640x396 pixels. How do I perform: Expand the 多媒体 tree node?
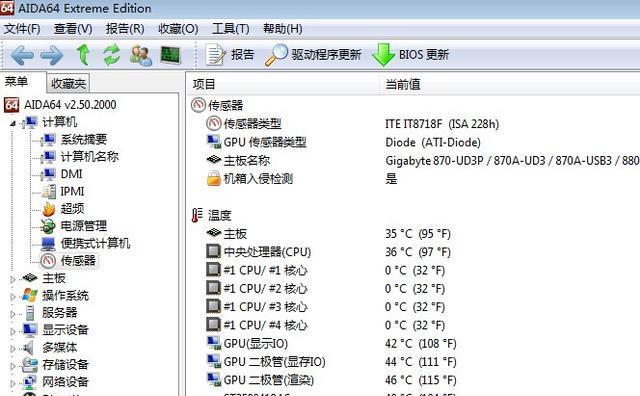click(x=13, y=349)
